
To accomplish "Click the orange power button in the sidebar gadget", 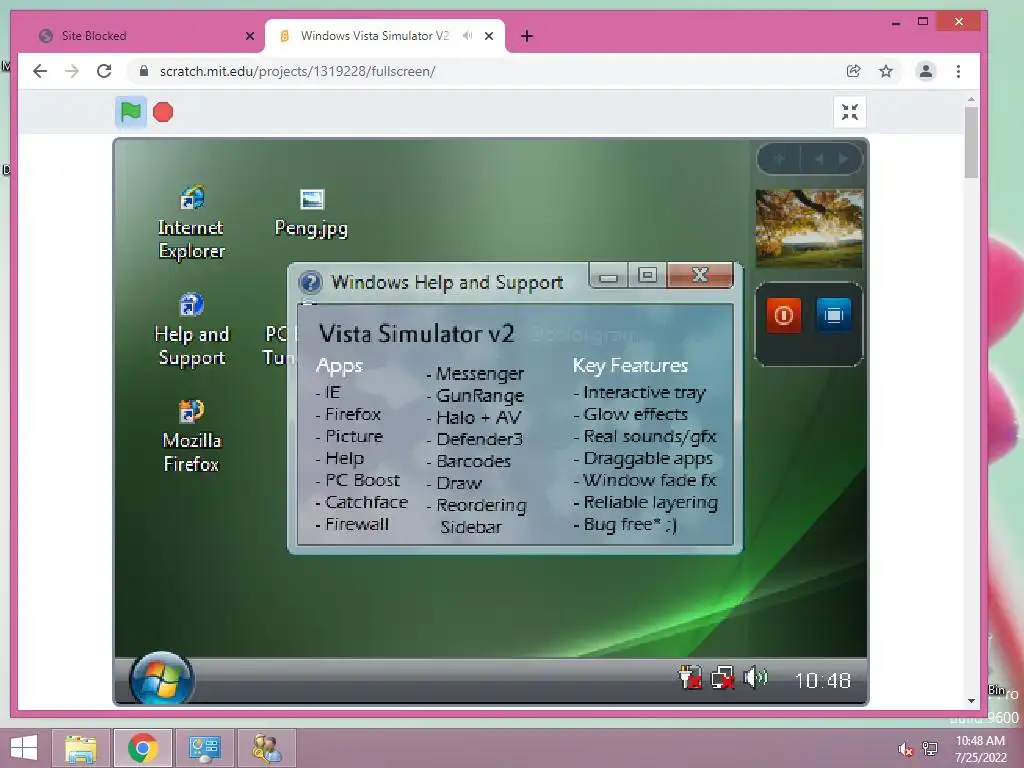I will coord(784,315).
